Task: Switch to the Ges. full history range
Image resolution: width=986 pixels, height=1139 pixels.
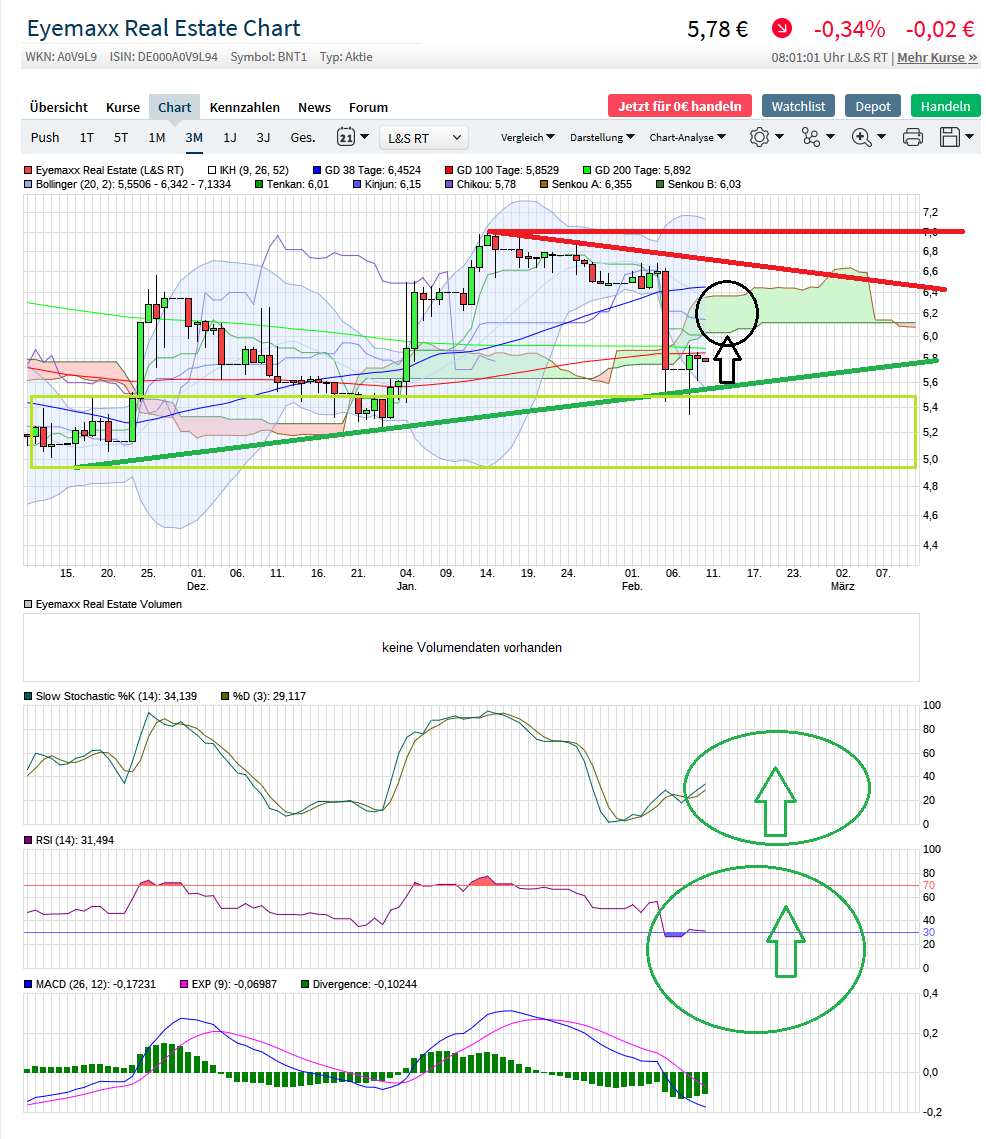Action: [x=302, y=137]
